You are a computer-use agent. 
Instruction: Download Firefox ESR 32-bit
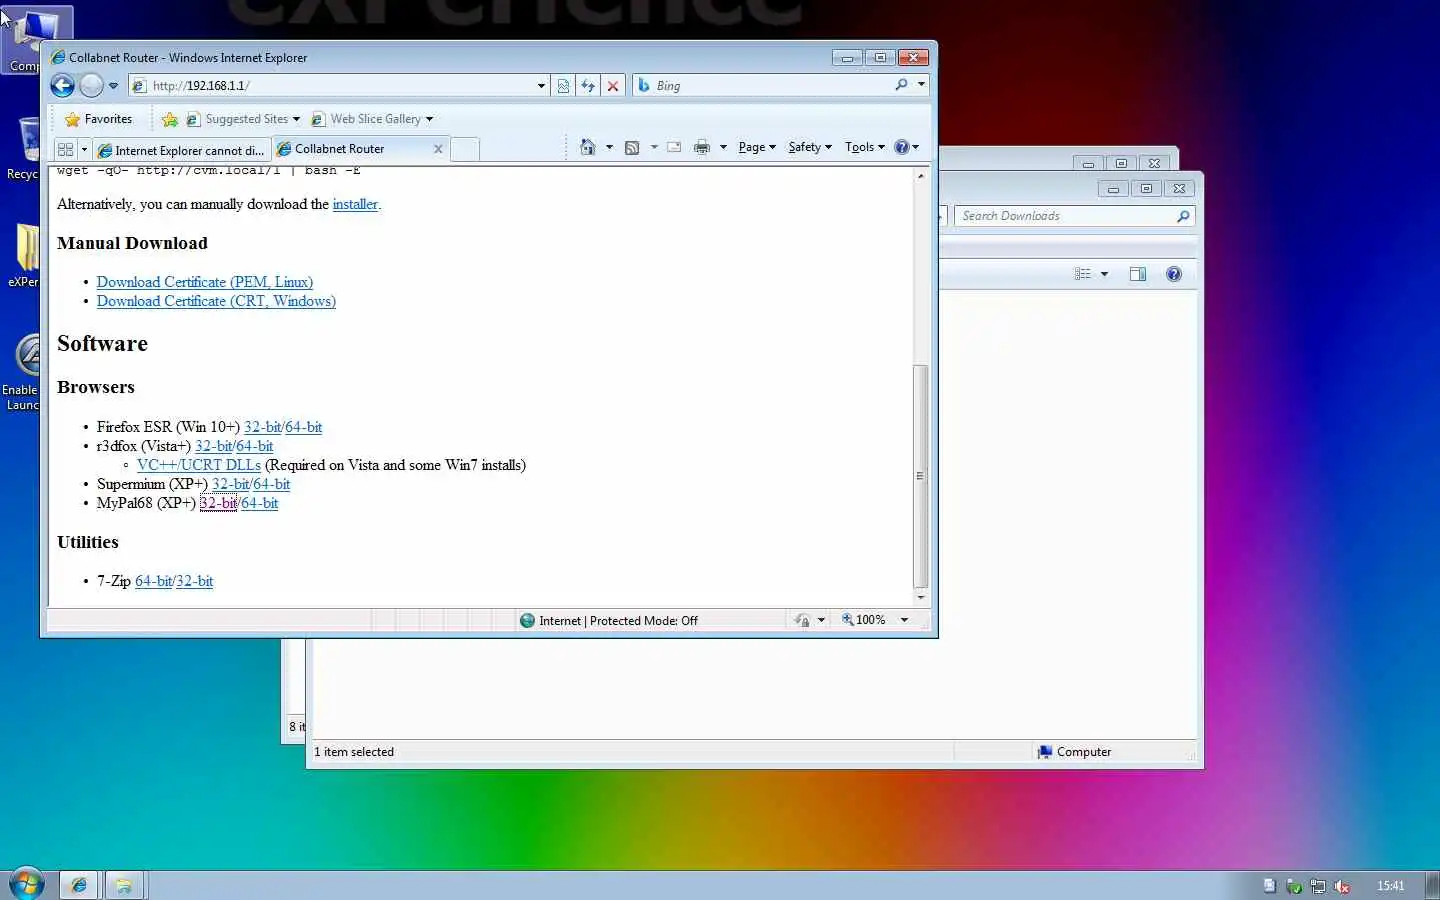click(262, 427)
